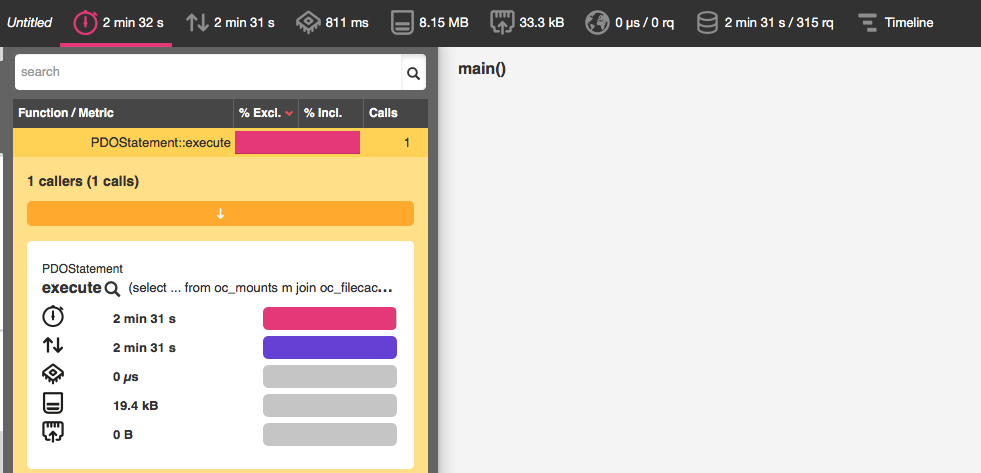Click the magnifier icon next to execute

(x=112, y=289)
